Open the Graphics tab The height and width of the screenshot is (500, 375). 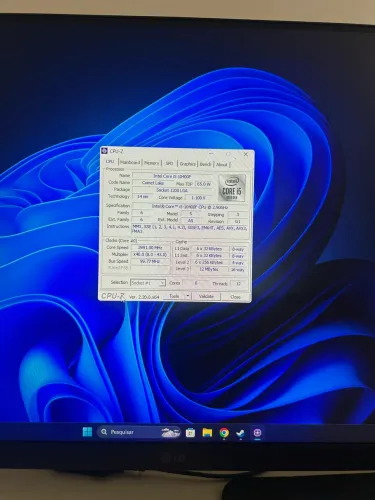[187, 164]
